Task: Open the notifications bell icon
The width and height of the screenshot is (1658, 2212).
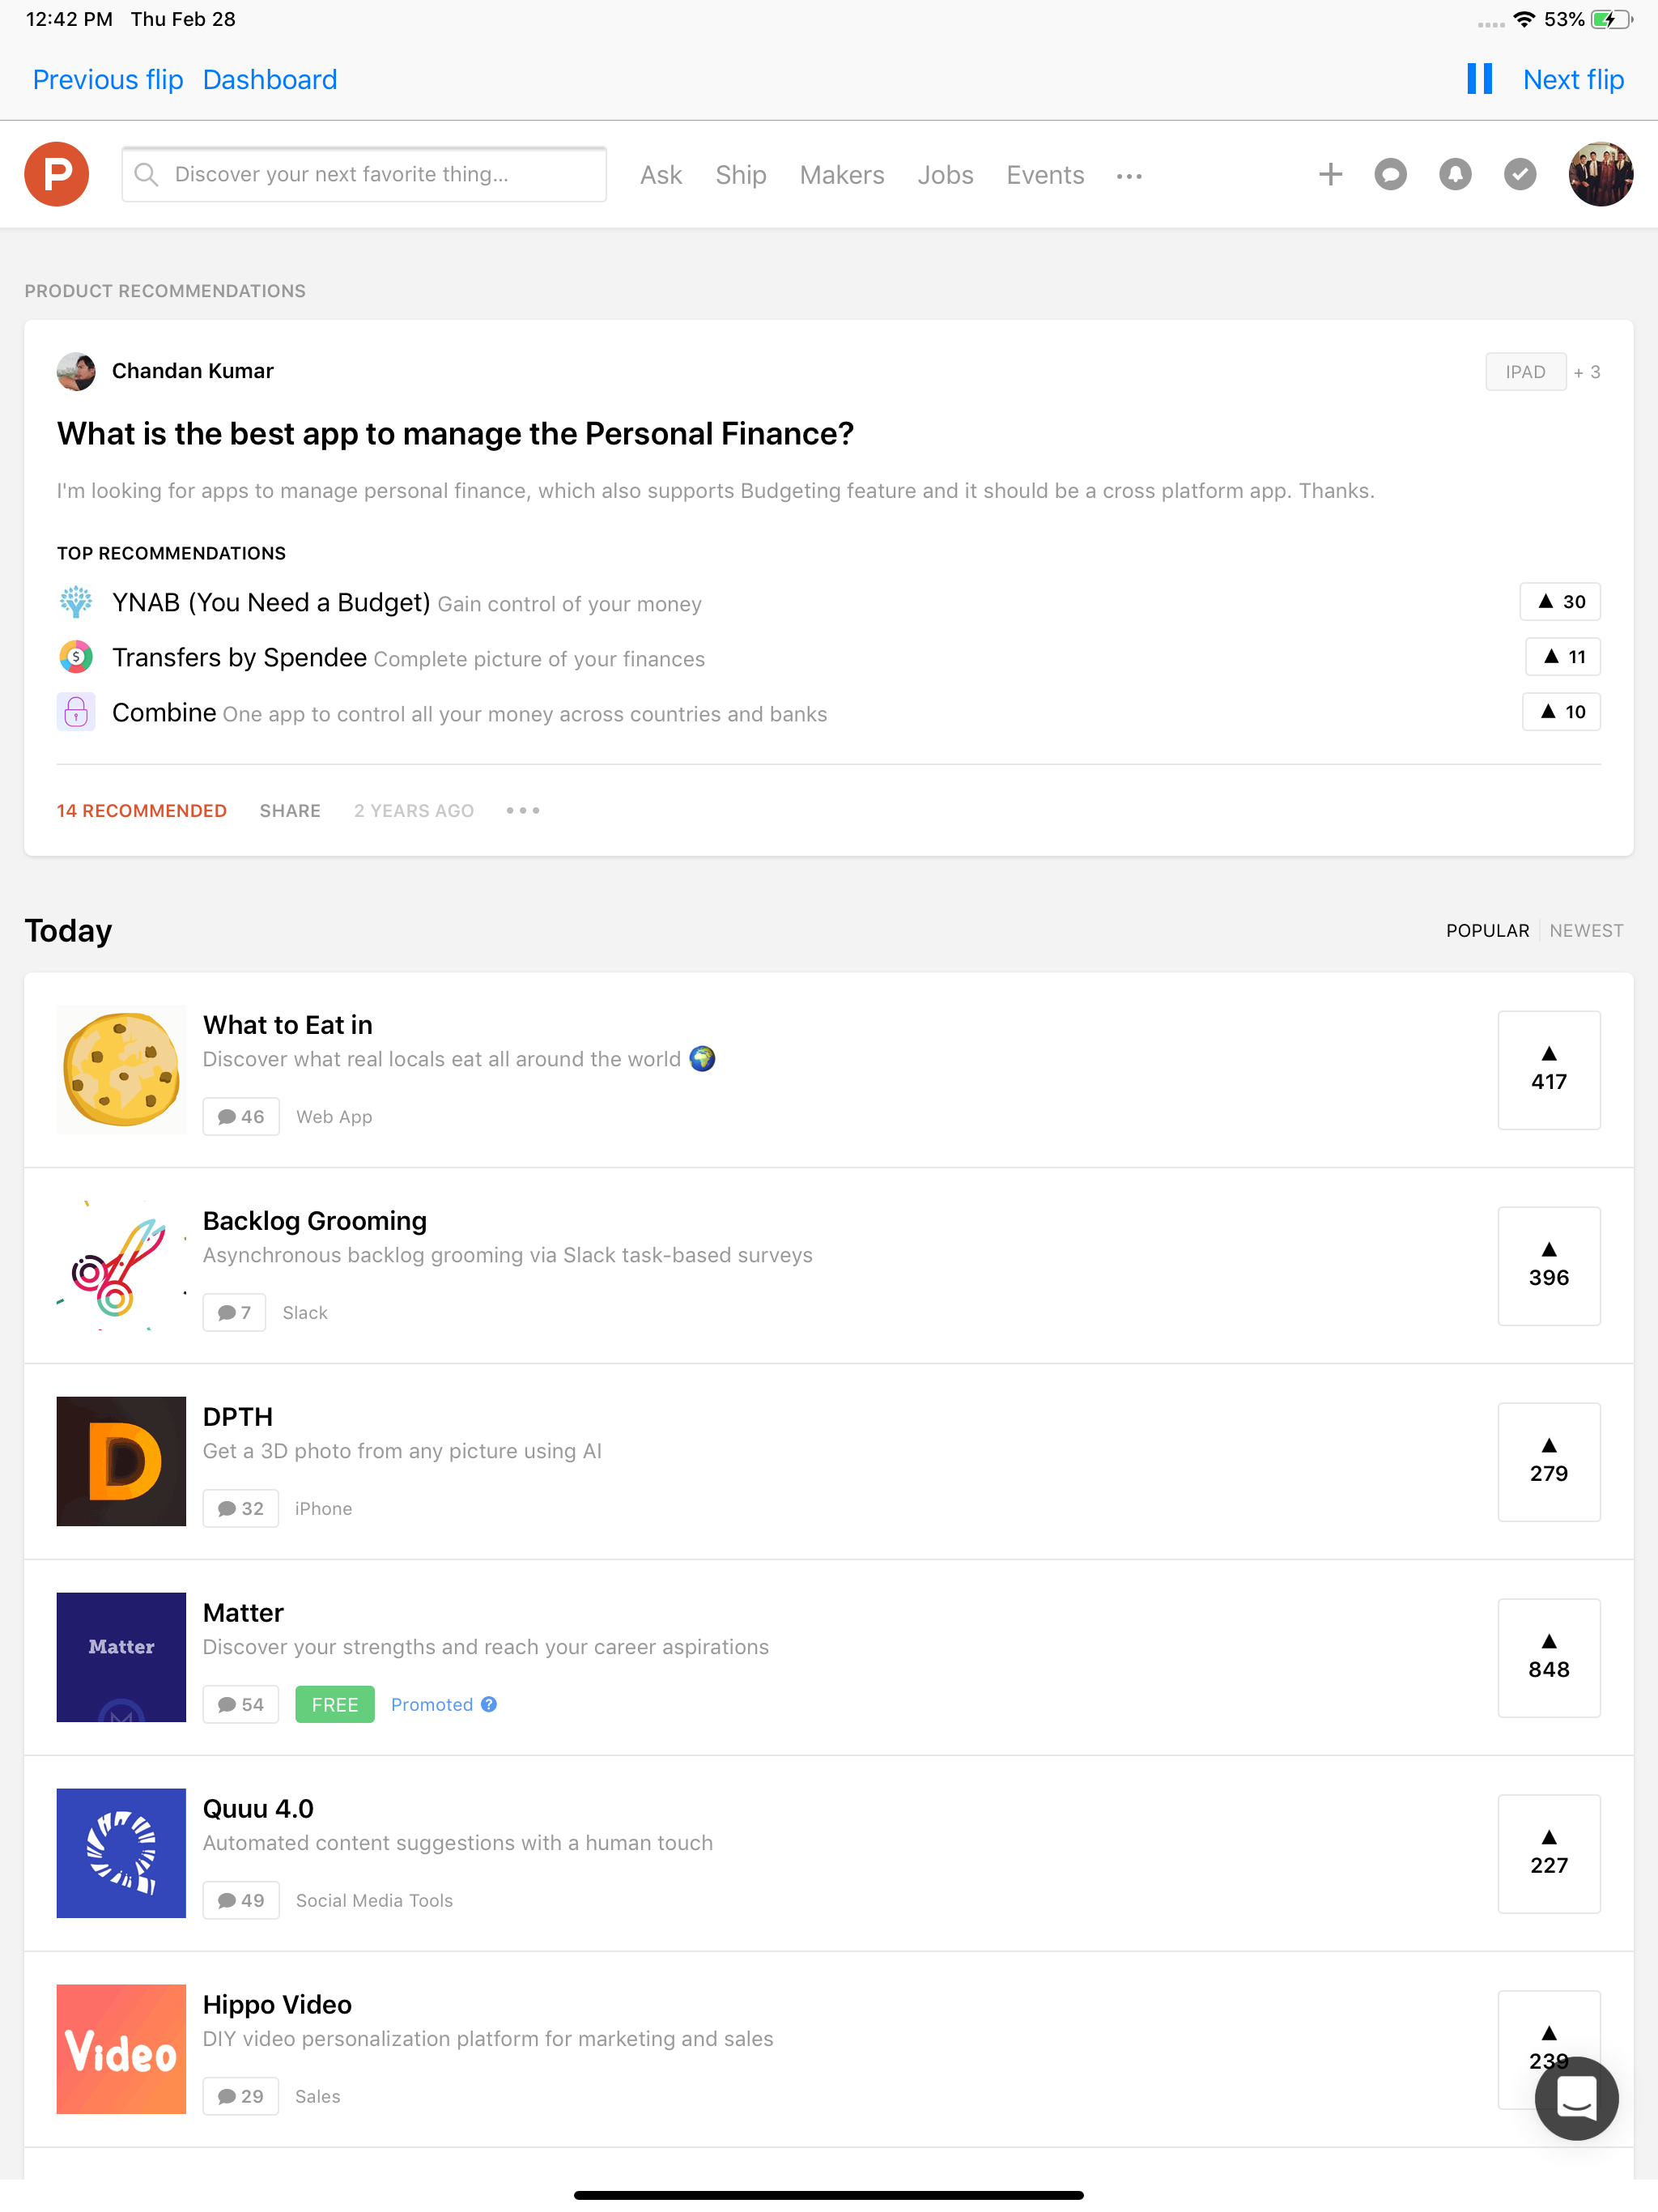Action: (1455, 174)
